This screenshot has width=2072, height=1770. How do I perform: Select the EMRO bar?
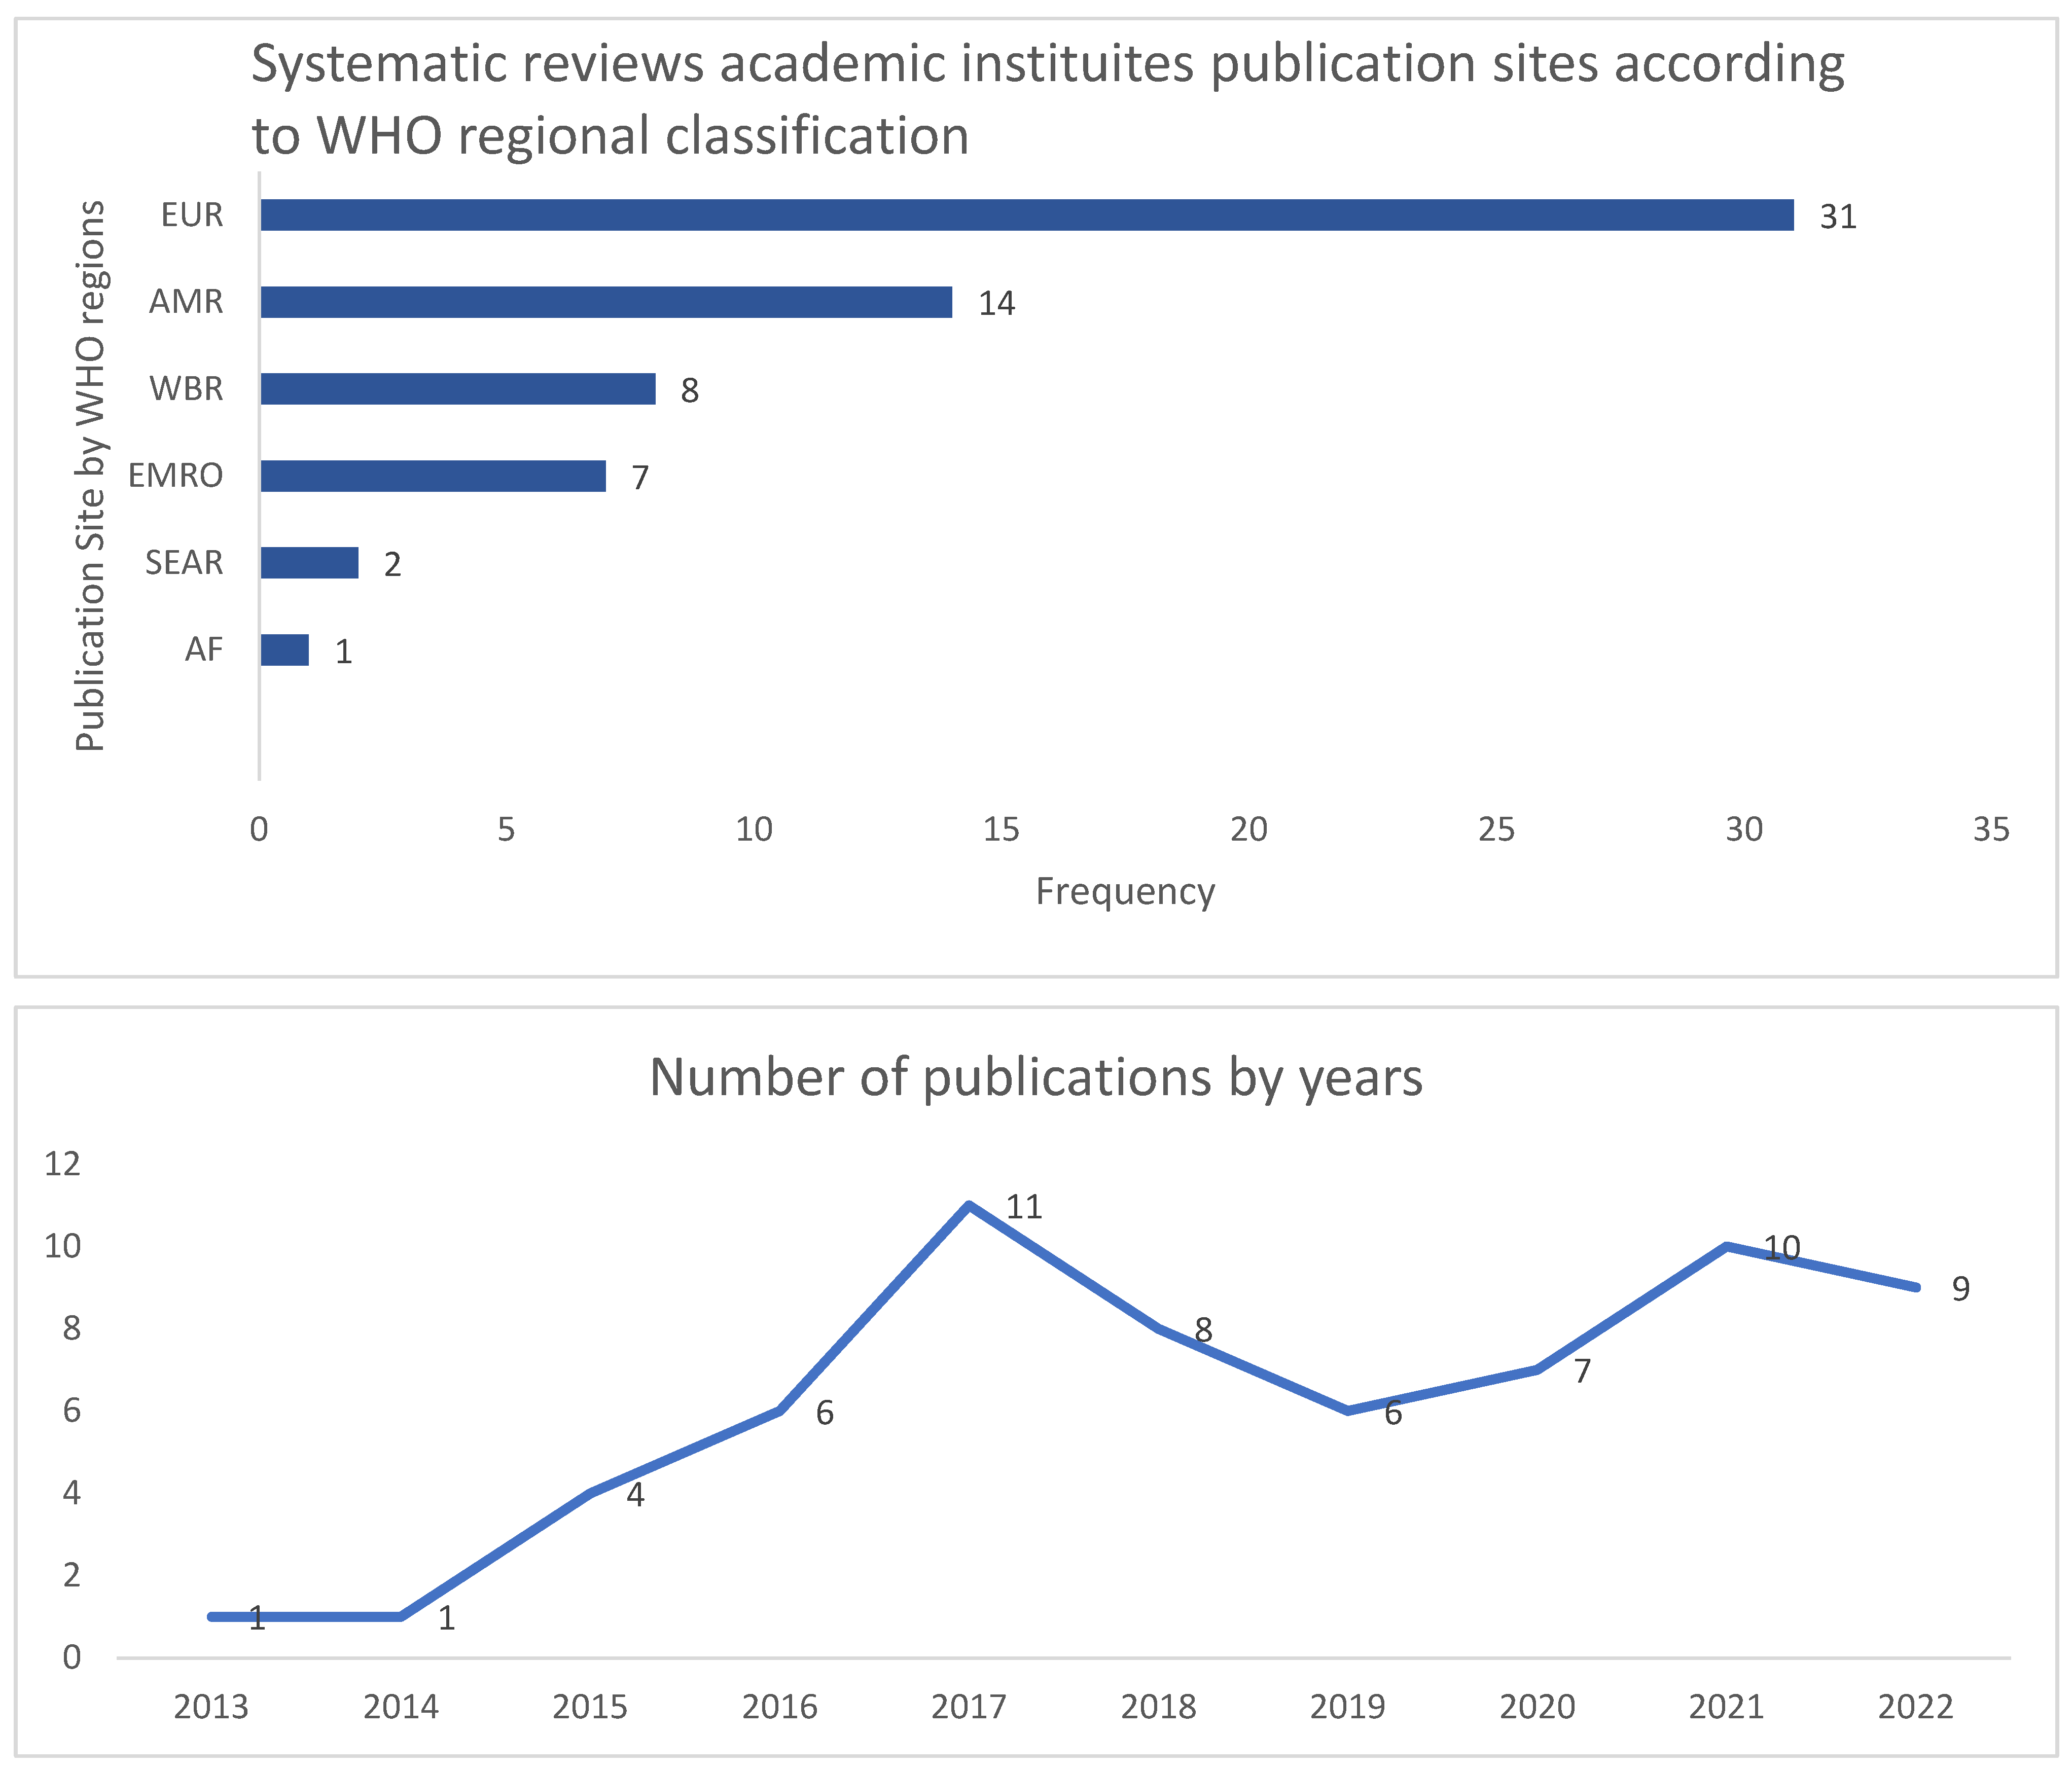coord(433,476)
